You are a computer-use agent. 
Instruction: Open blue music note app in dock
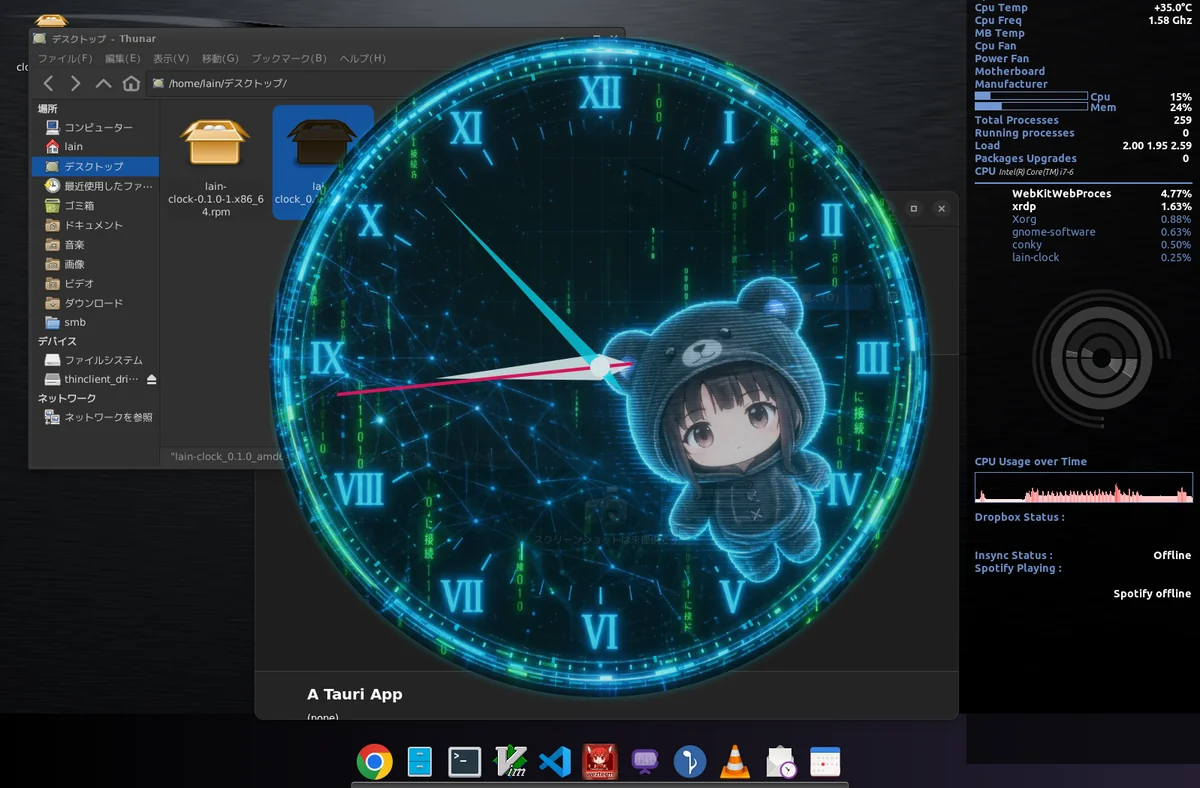coord(690,762)
